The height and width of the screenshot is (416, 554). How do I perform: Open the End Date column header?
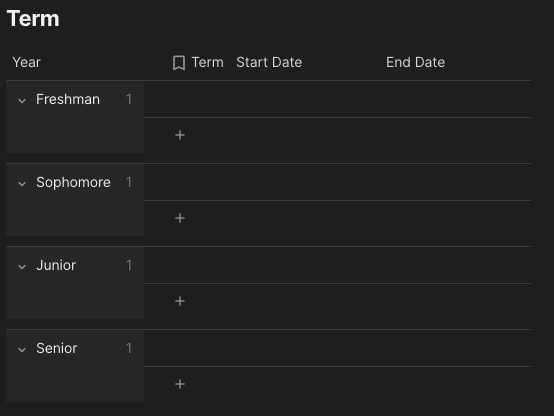416,62
